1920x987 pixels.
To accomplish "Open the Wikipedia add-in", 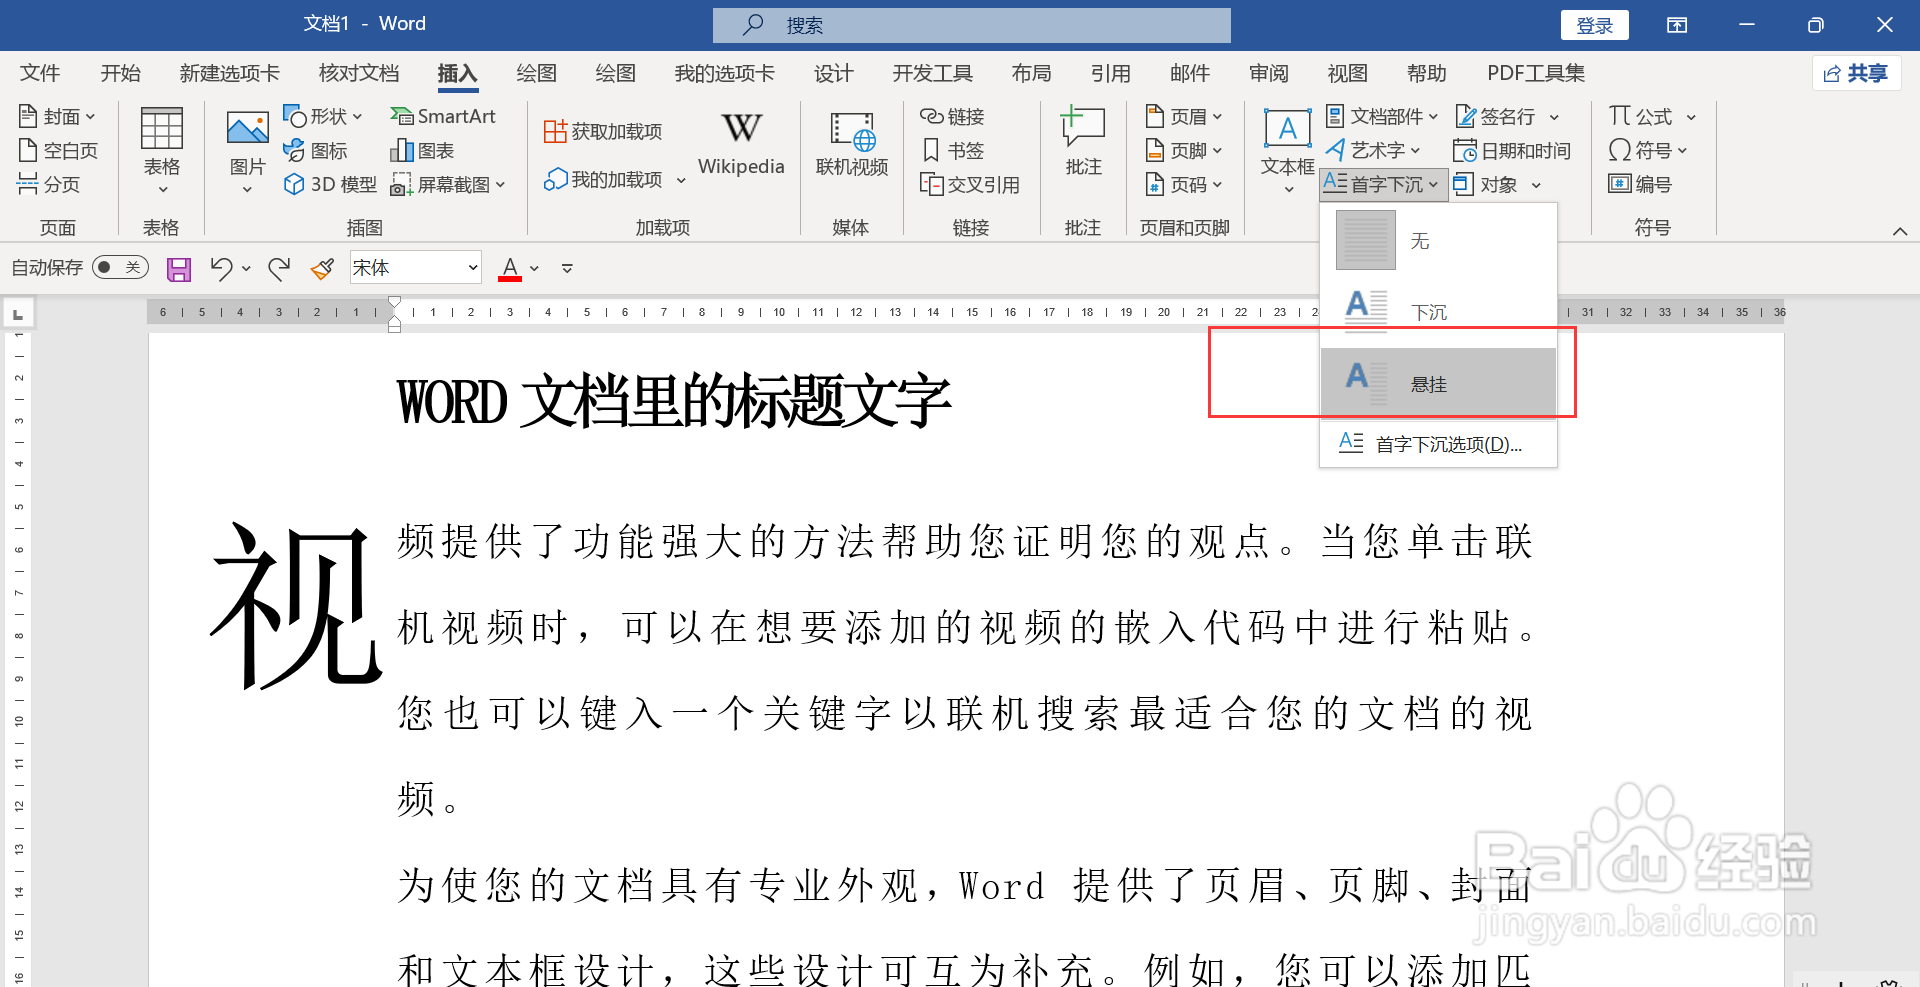I will coord(741,144).
